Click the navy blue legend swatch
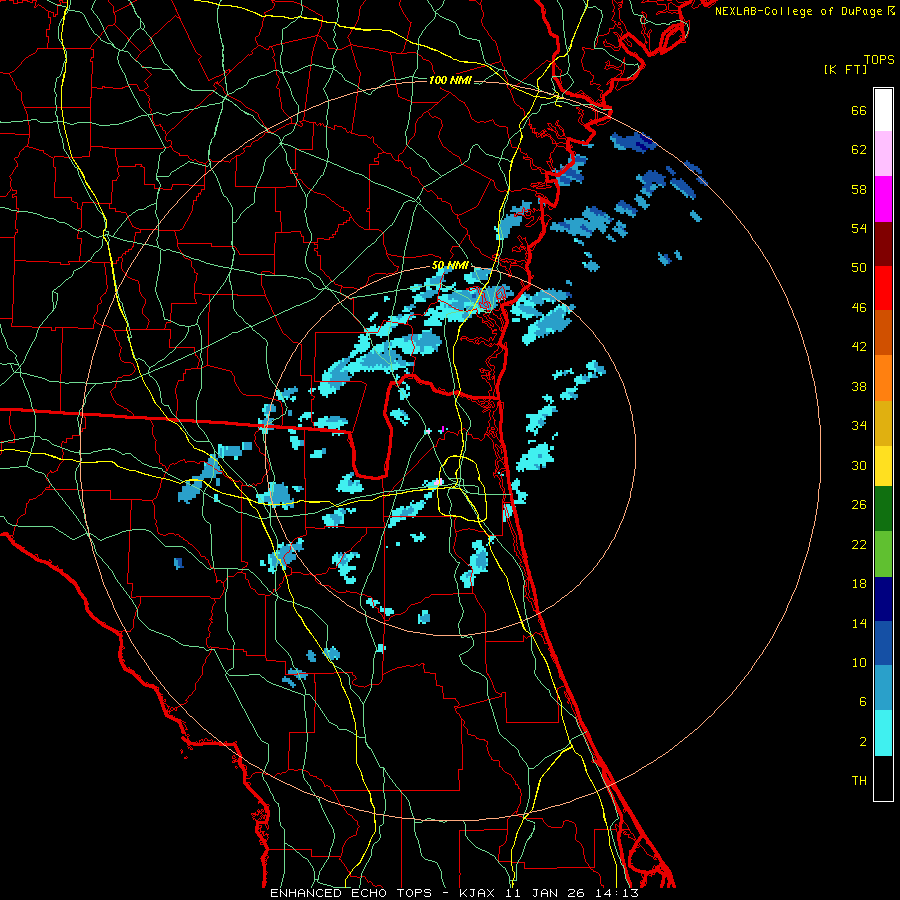This screenshot has width=900, height=900. click(x=883, y=599)
